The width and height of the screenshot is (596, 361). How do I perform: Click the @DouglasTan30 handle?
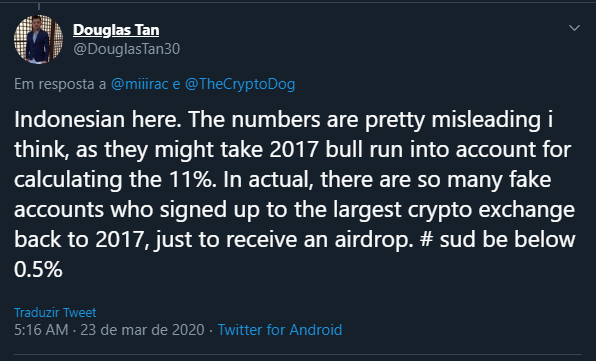click(x=126, y=49)
